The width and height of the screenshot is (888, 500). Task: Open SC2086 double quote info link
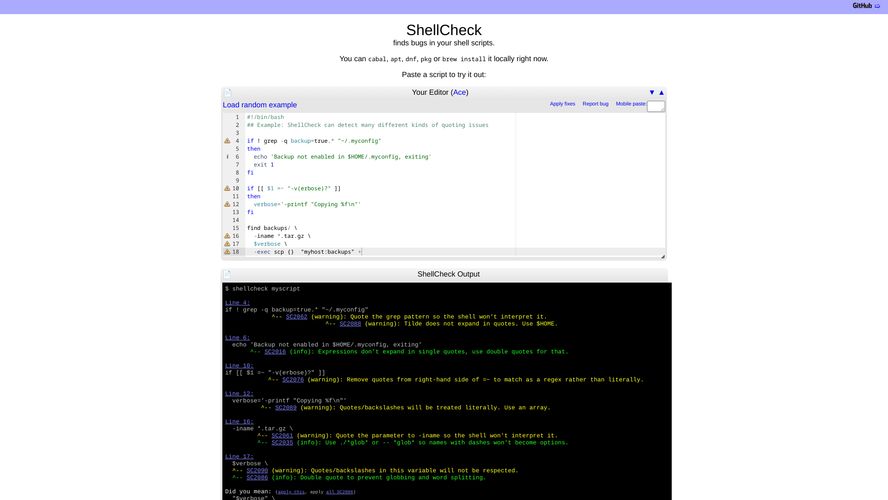point(257,477)
